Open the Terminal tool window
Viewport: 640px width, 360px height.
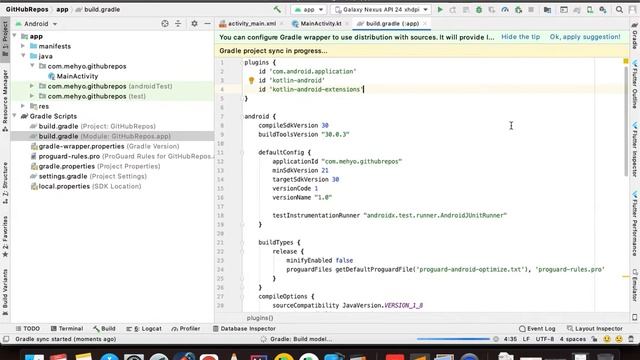point(67,329)
